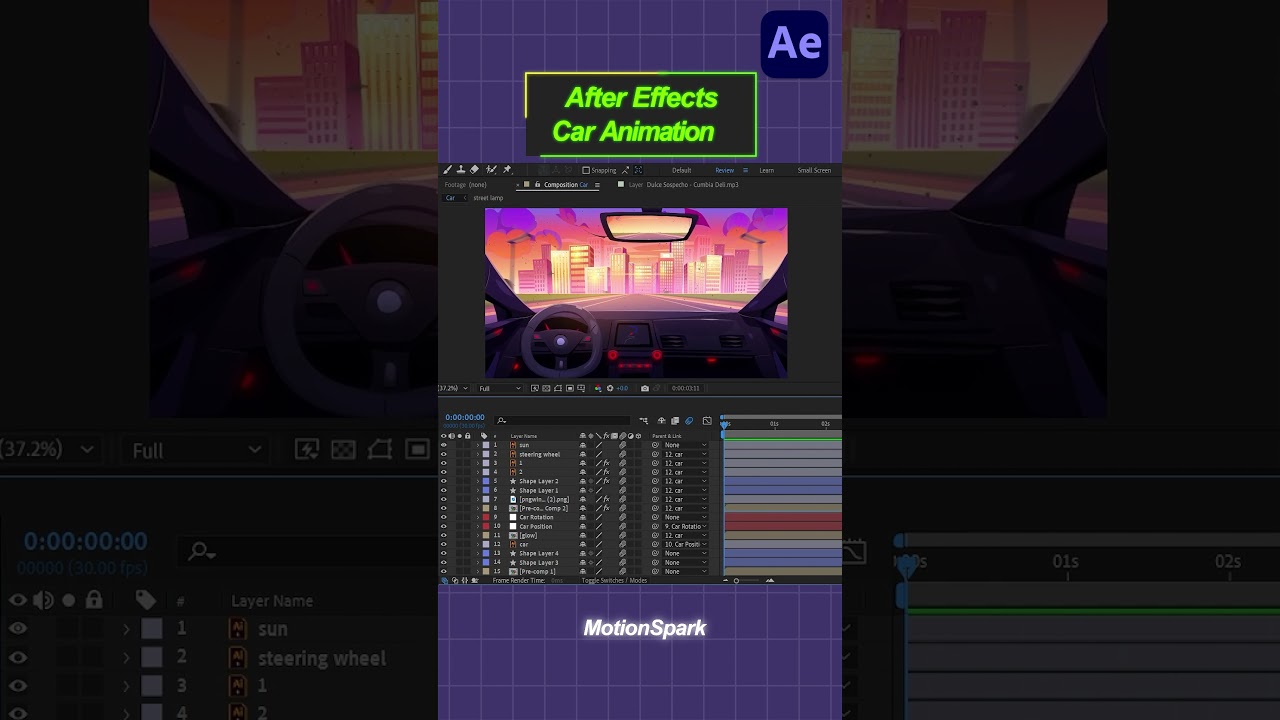Take snapshot with camera icon
This screenshot has height=720, width=1280.
coord(645,388)
